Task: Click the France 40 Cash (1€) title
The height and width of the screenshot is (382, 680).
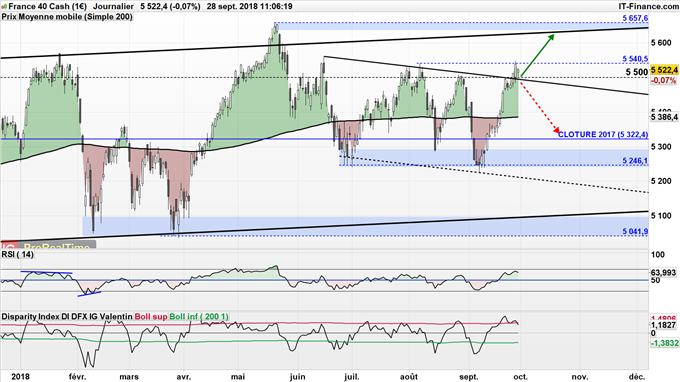Action: tap(47, 7)
